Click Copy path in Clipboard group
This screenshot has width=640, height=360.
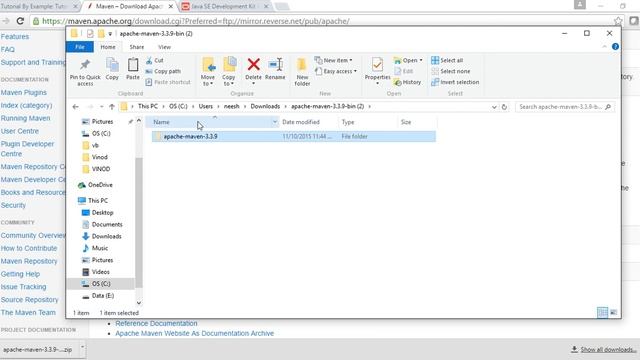(163, 71)
